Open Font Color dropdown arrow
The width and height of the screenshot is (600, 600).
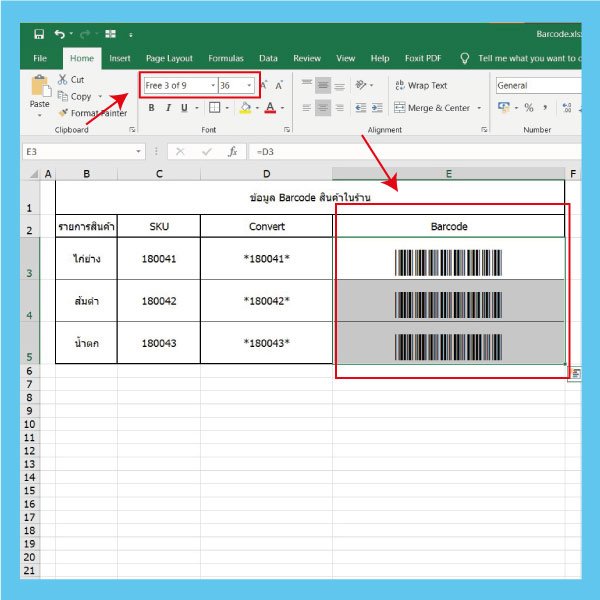coord(282,108)
